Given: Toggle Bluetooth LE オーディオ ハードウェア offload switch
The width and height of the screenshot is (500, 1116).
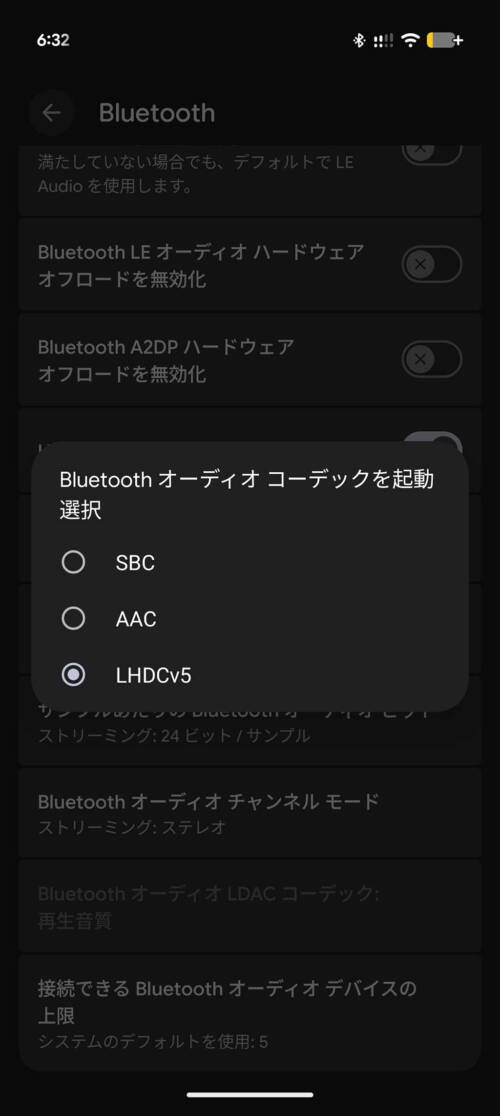Looking at the screenshot, I should coord(432,264).
